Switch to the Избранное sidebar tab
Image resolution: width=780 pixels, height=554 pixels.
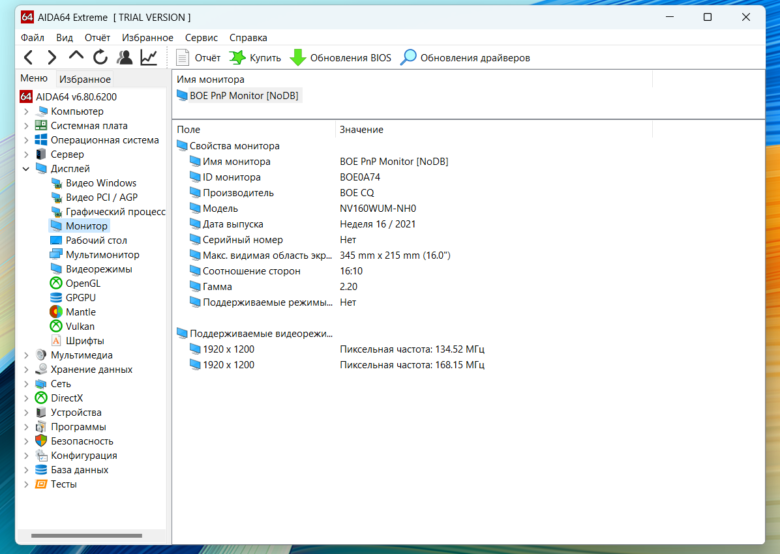click(x=85, y=79)
